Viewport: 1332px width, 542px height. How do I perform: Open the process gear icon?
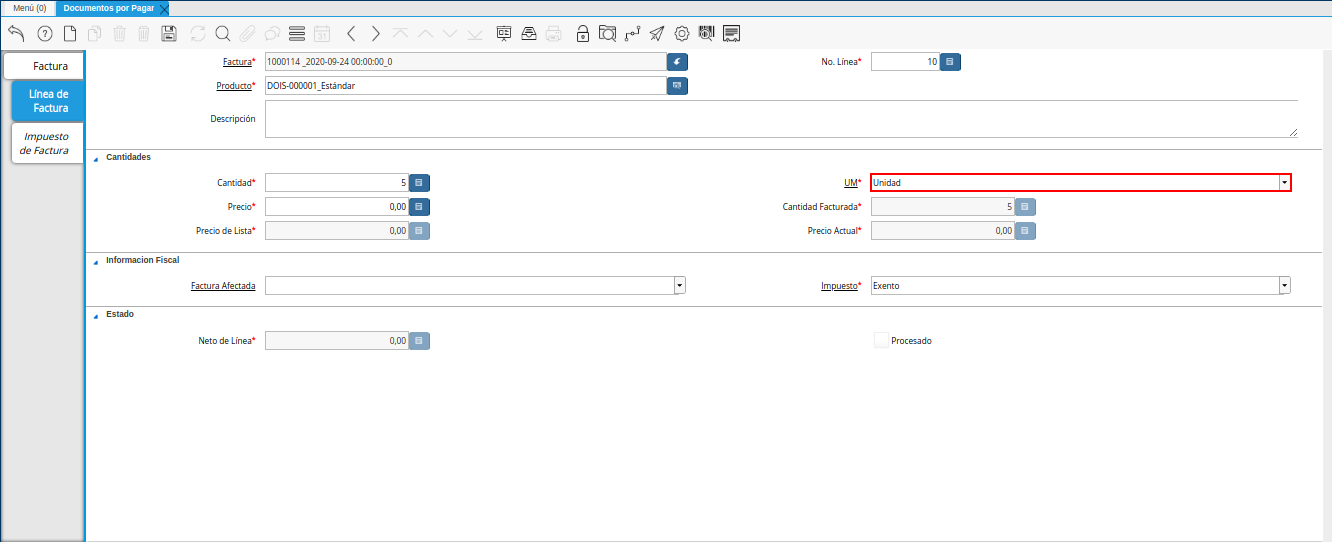tap(682, 33)
